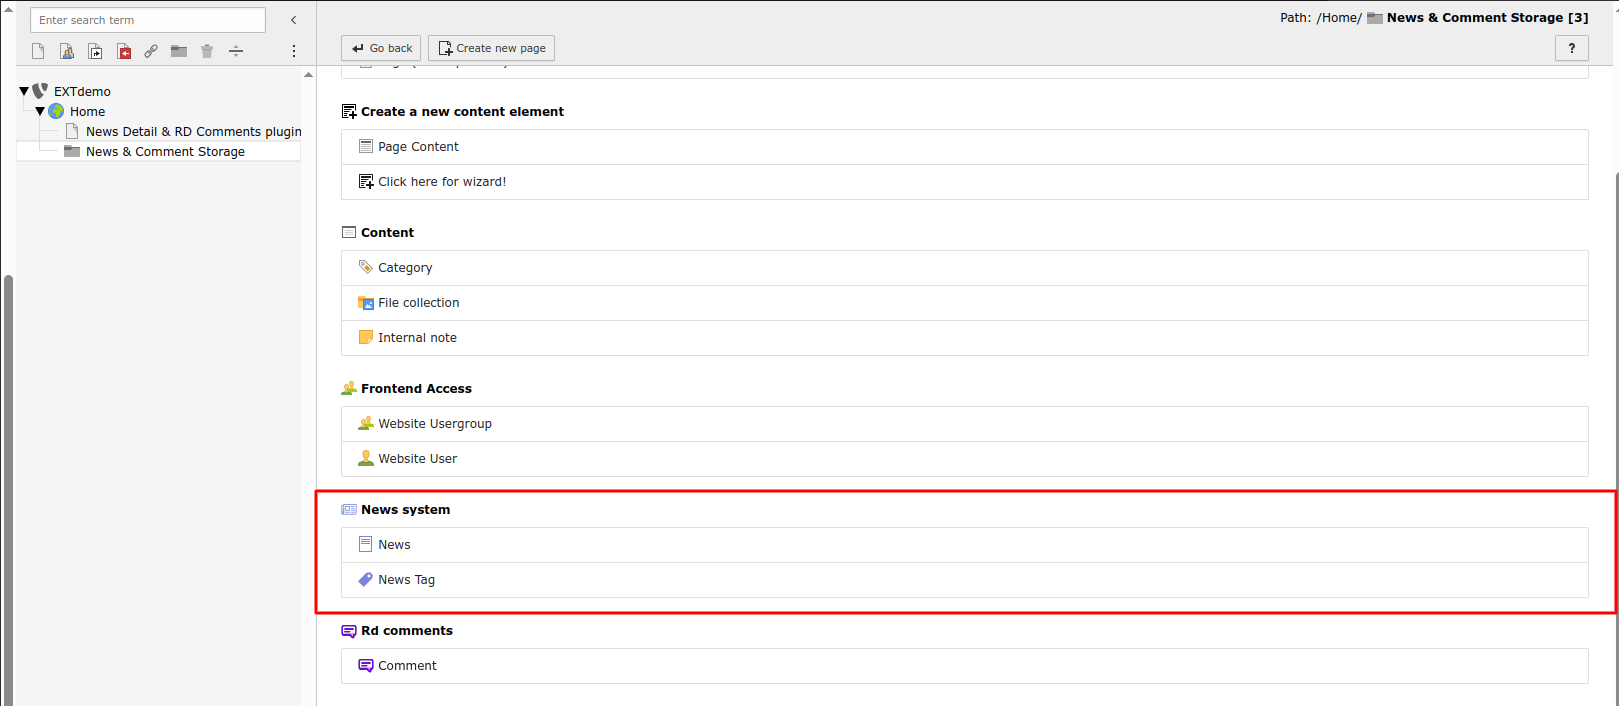
Task: Select News Detail & RD Comments plugin page
Action: click(193, 132)
